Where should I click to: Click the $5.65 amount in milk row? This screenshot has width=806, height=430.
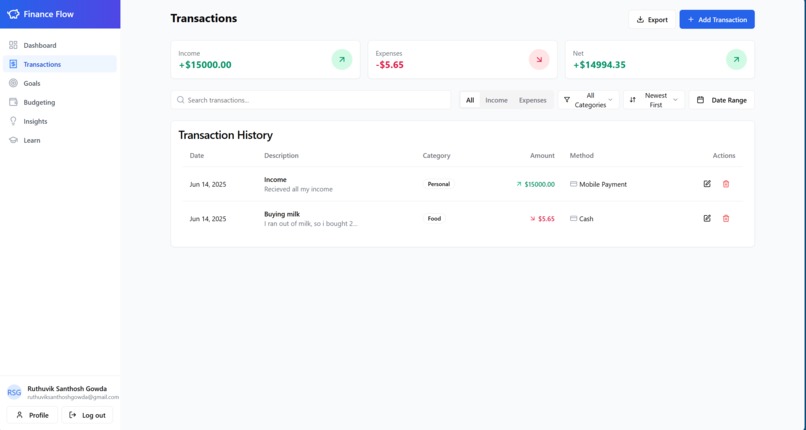(x=546, y=219)
